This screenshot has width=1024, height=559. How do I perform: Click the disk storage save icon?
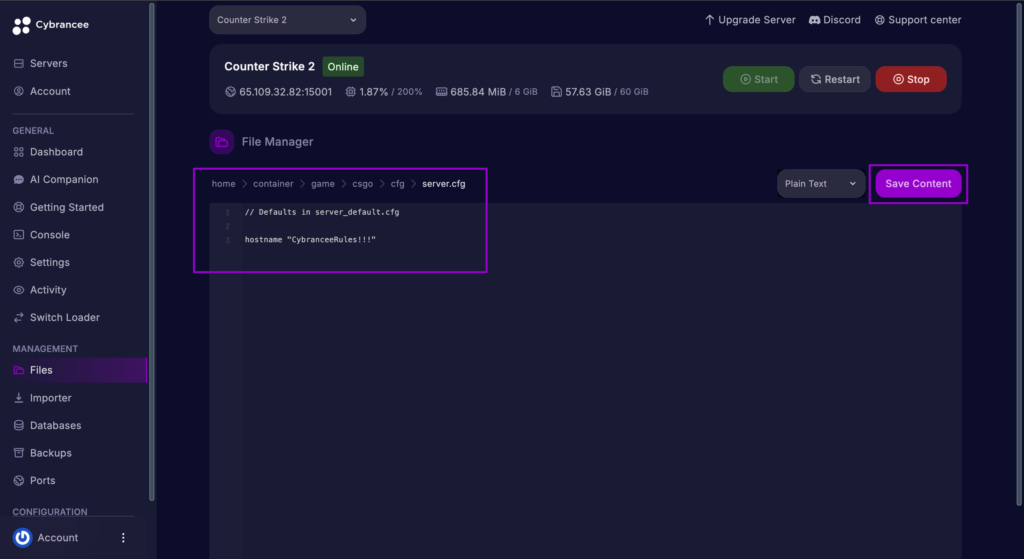click(556, 92)
